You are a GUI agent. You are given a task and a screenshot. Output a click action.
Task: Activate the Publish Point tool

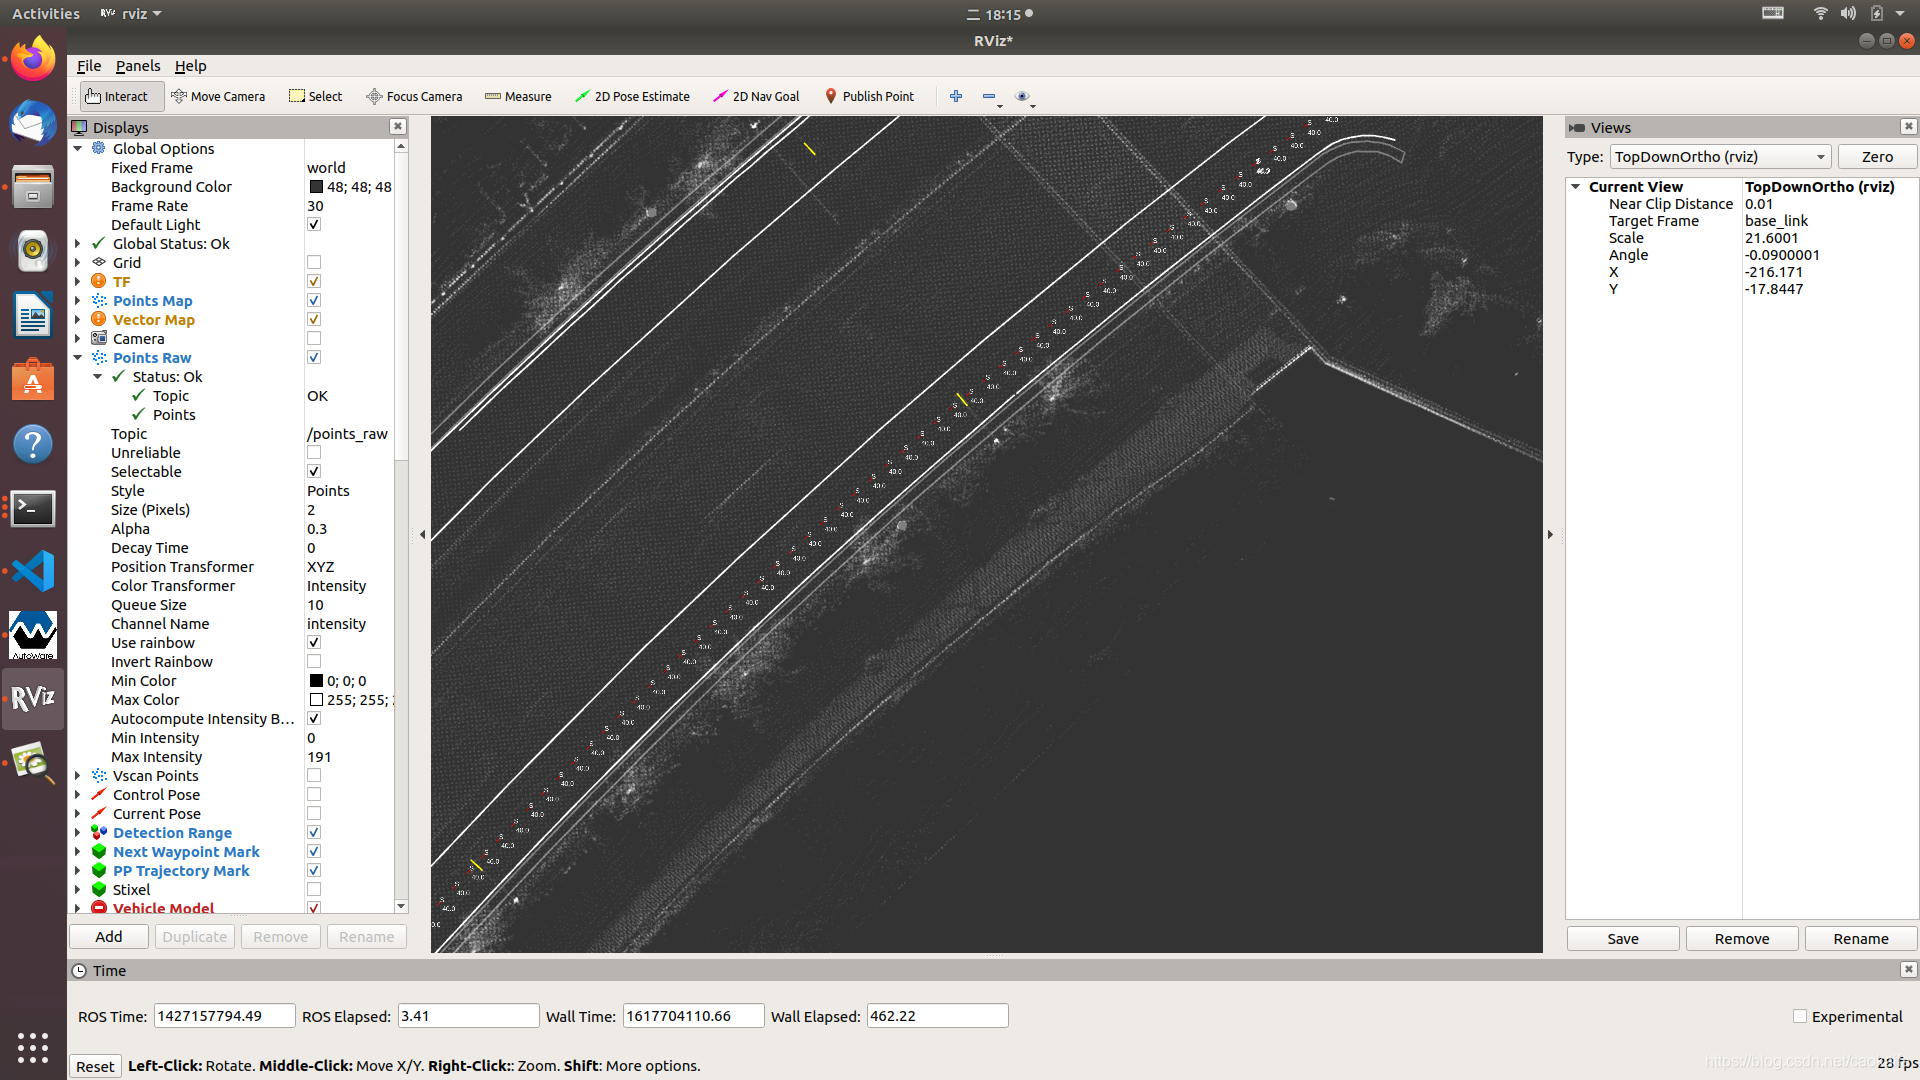[869, 96]
